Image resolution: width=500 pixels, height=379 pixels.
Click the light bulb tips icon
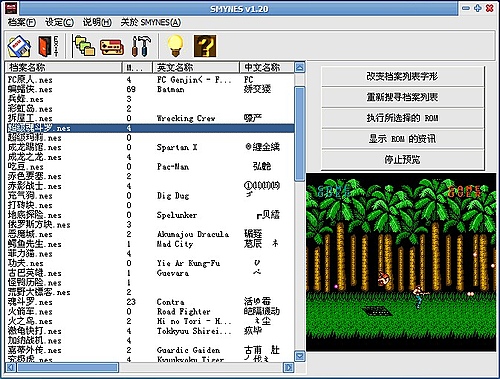coord(175,46)
